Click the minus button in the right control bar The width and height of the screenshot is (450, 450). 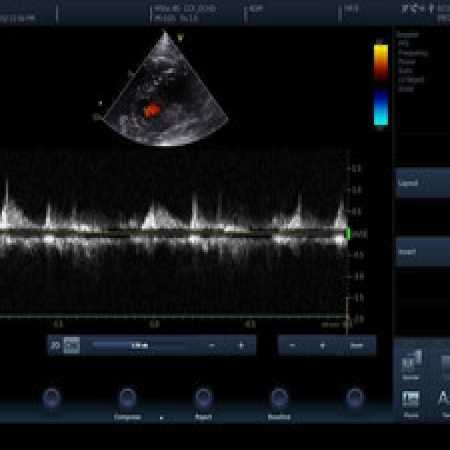[292, 346]
